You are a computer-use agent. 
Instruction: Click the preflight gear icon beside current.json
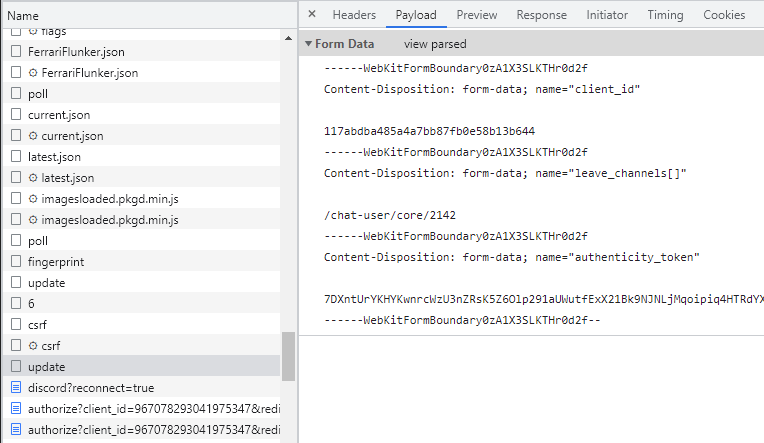33,136
